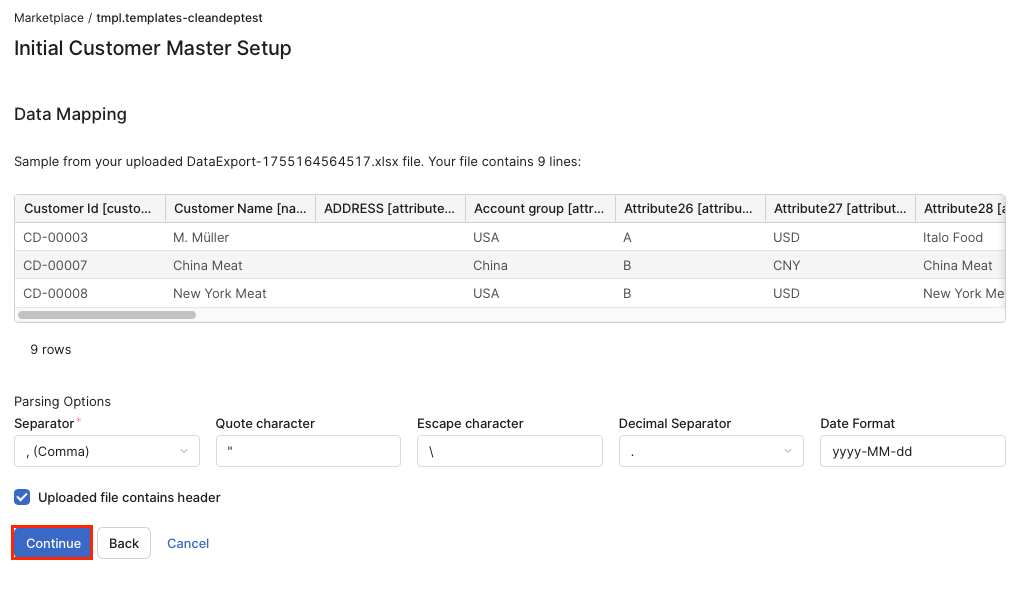This screenshot has height=589, width=1028.
Task: Uncheck 'Uploaded file contains header'
Action: click(x=21, y=497)
